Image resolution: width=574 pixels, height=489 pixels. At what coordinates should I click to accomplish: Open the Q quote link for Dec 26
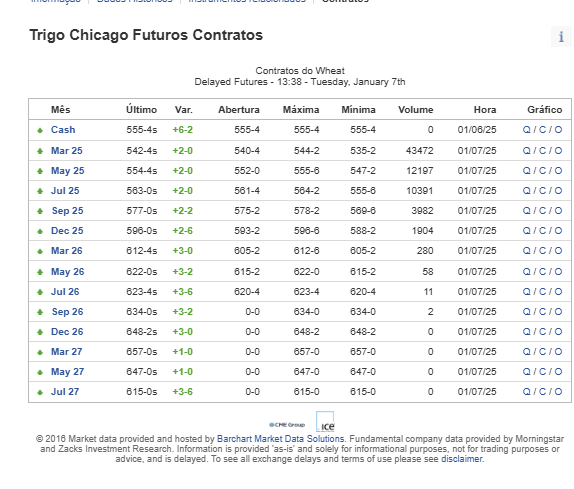tap(526, 332)
